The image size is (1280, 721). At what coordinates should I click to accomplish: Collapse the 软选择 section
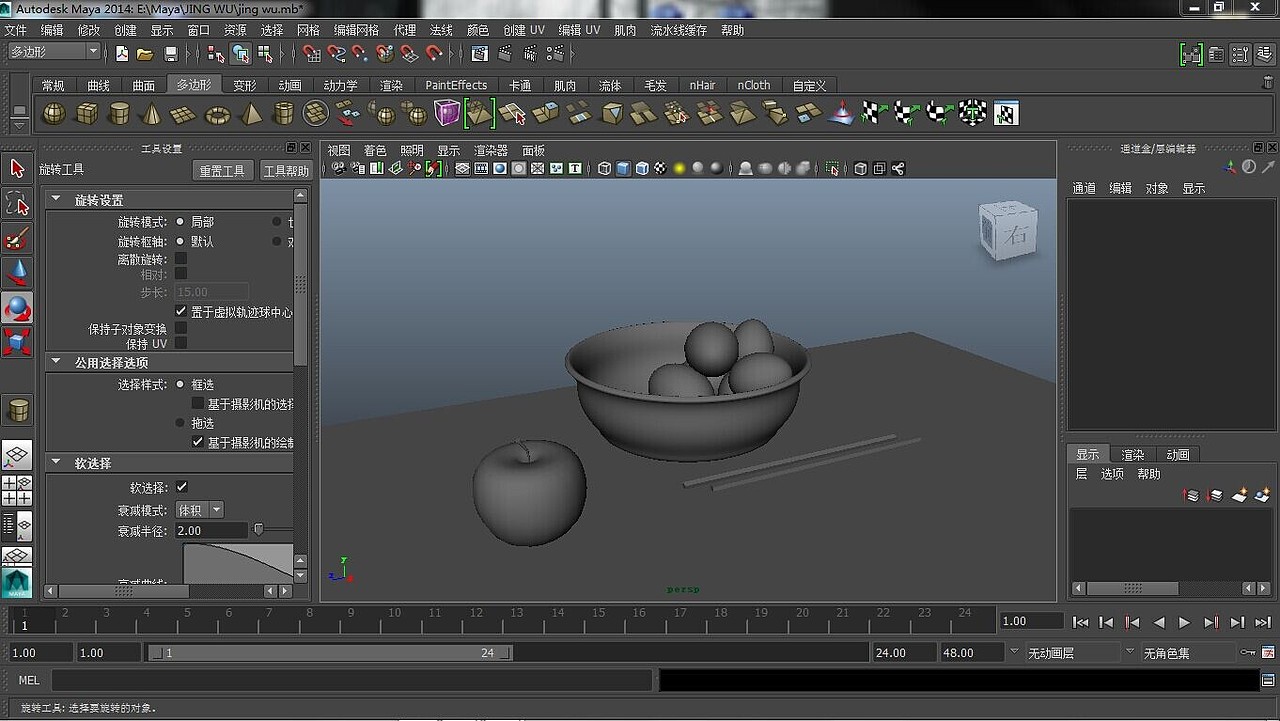point(56,463)
